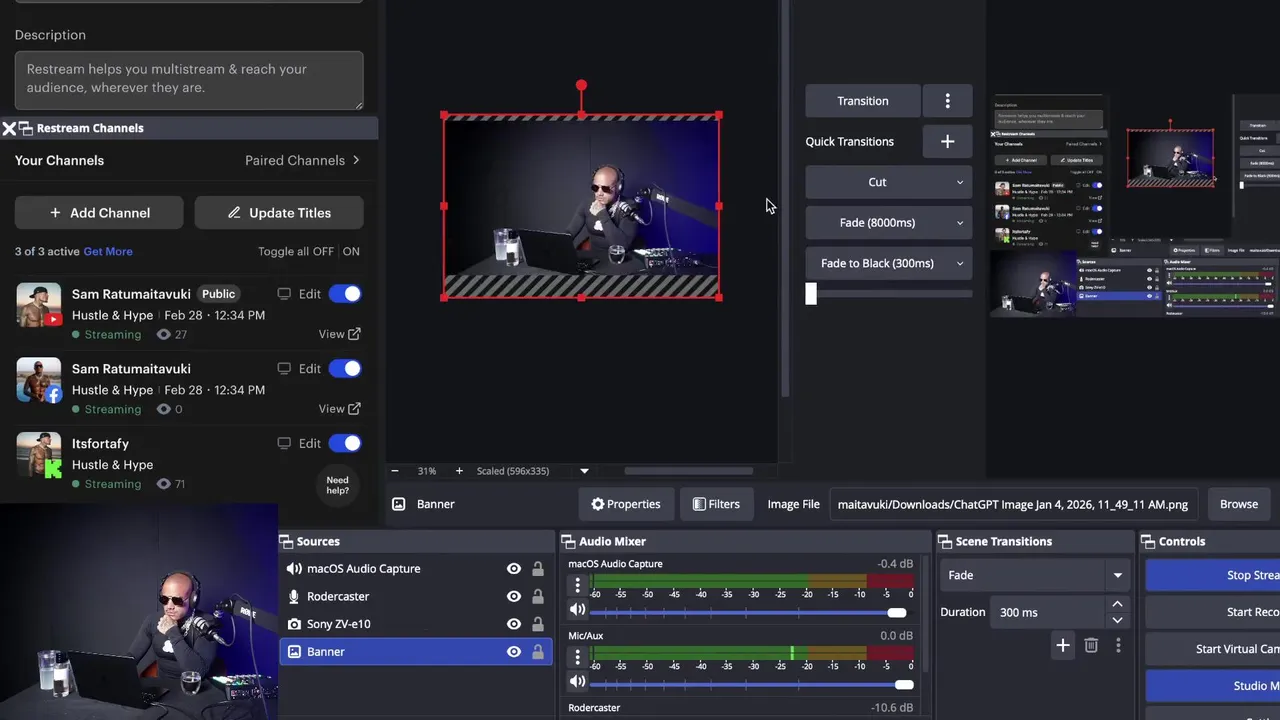Follow the Get More link

click(108, 252)
